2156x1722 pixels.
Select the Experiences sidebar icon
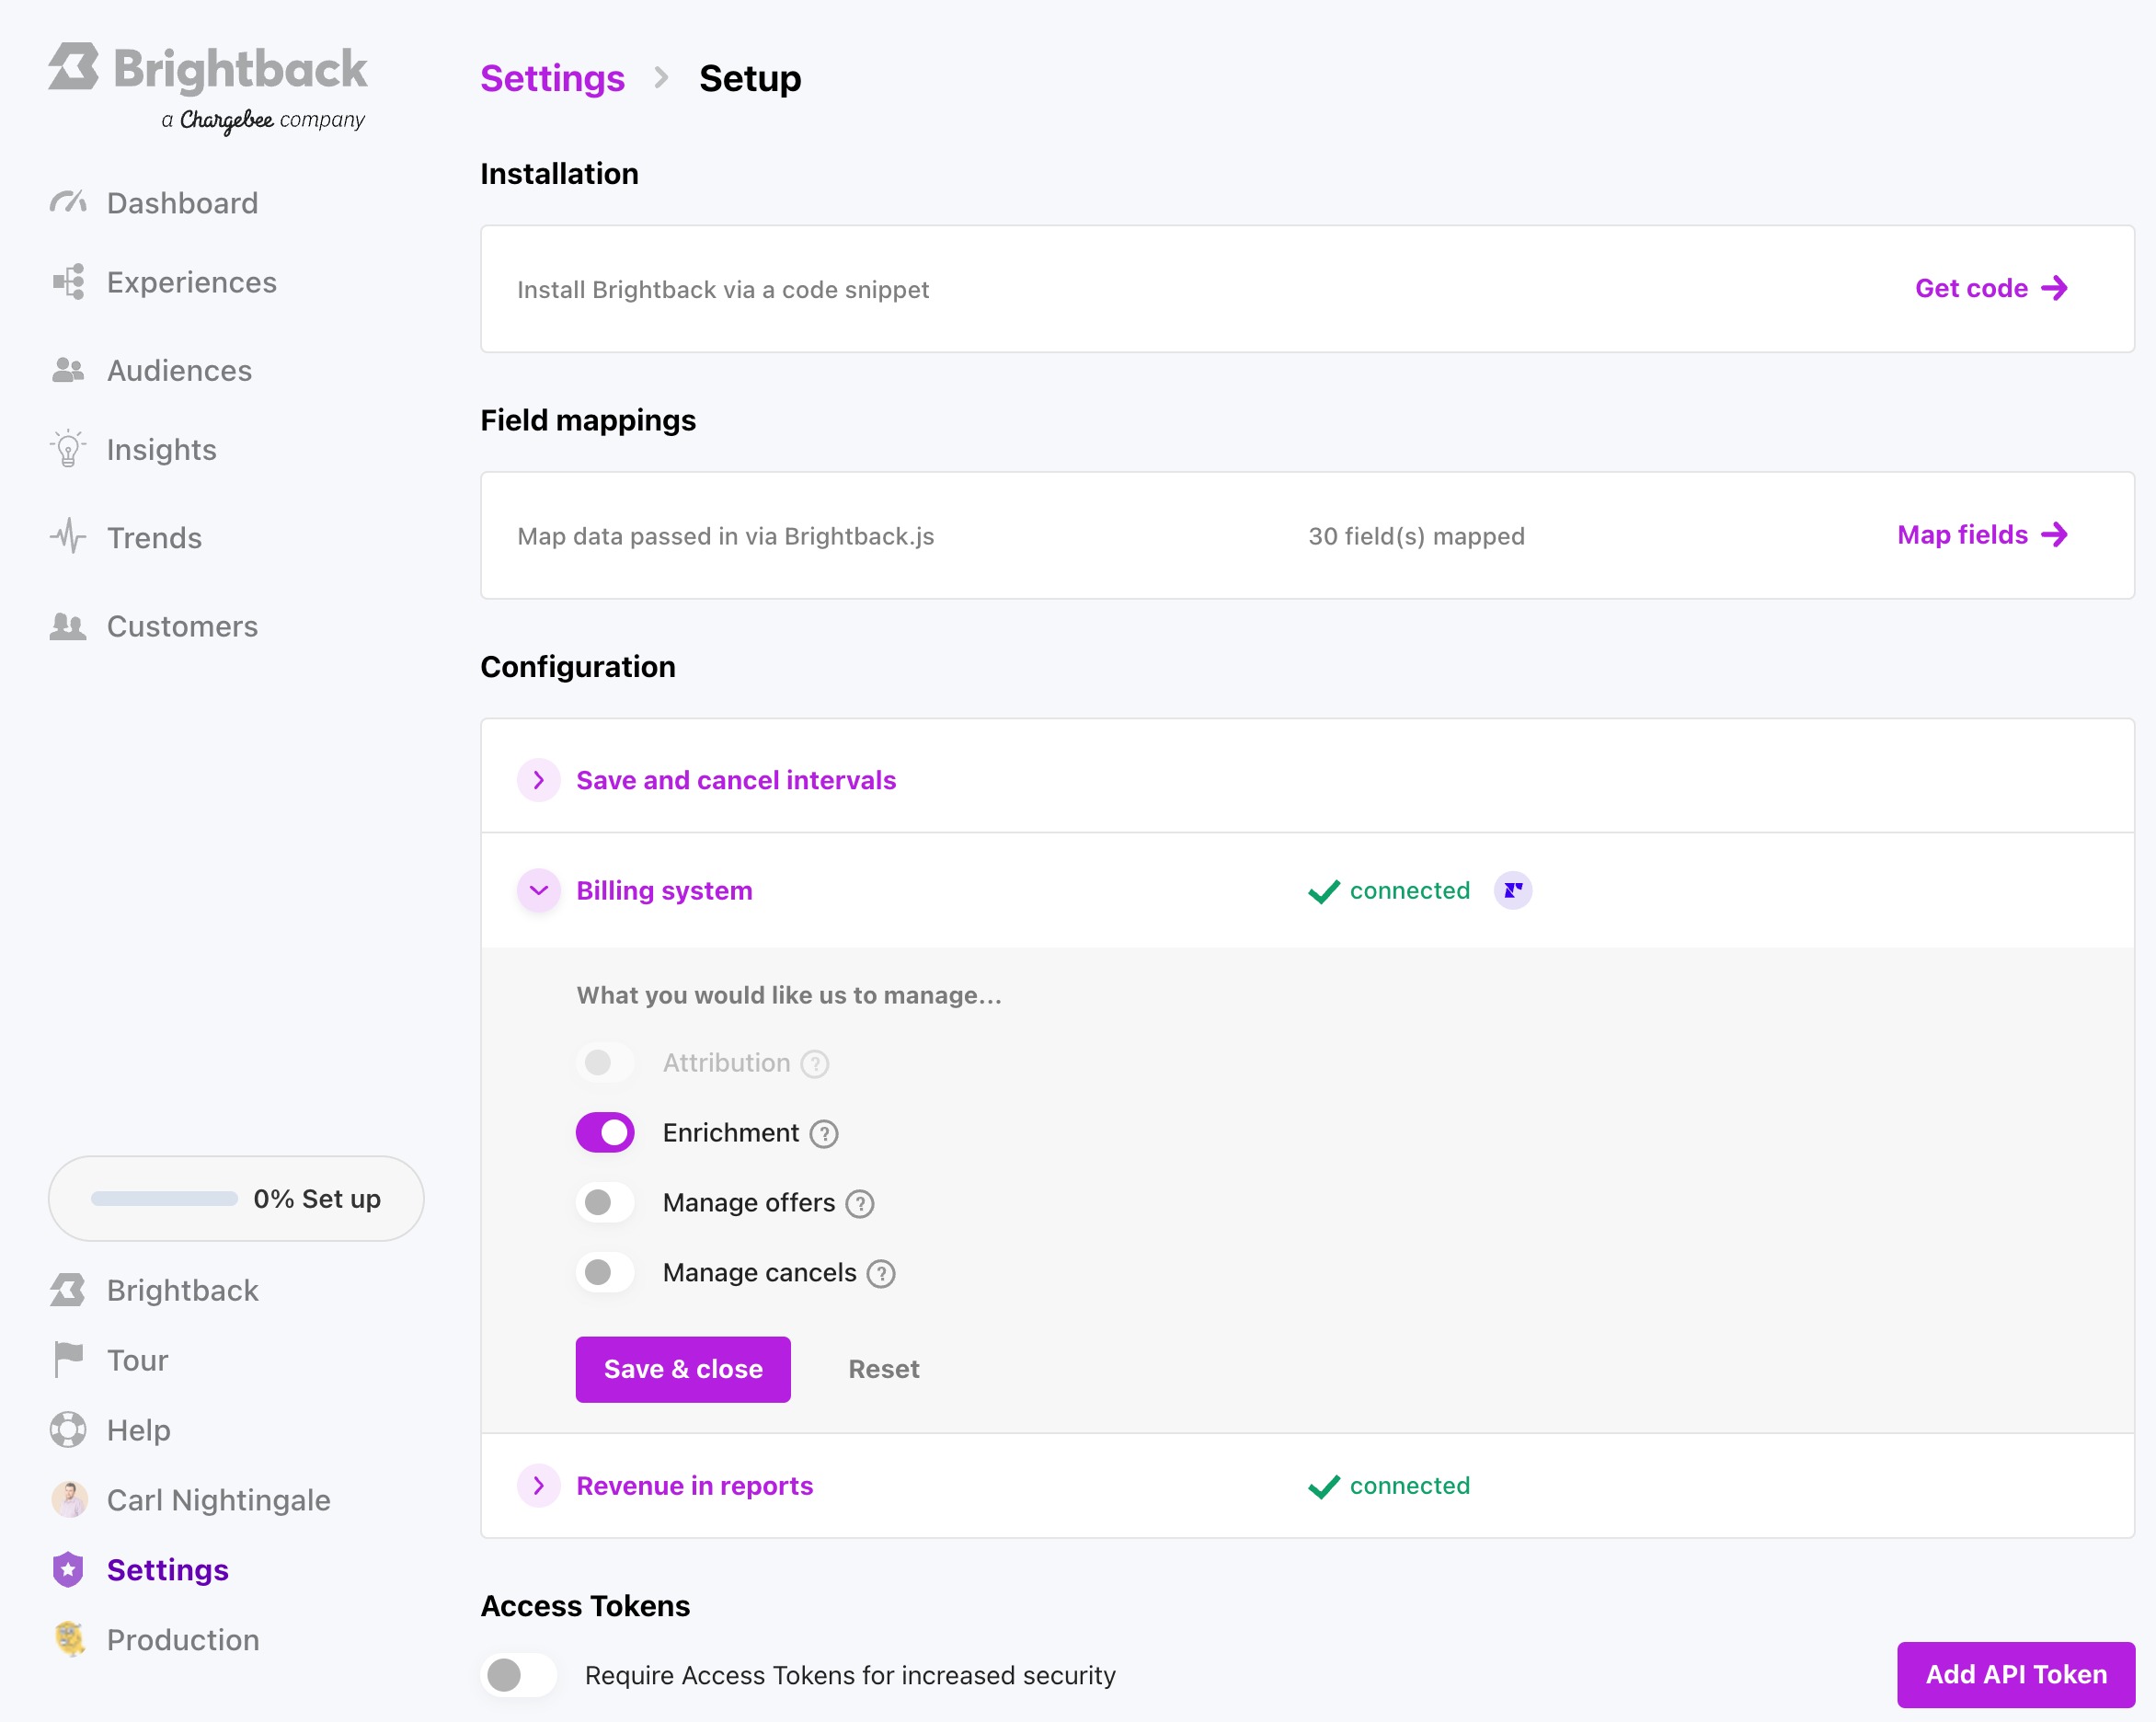click(x=67, y=283)
